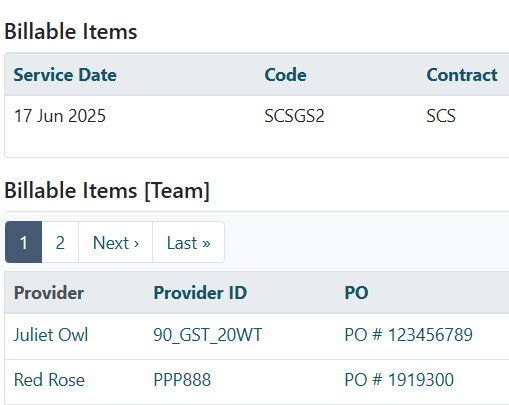Sort by PO column header
Viewport: 509px width, 405px height.
[356, 293]
